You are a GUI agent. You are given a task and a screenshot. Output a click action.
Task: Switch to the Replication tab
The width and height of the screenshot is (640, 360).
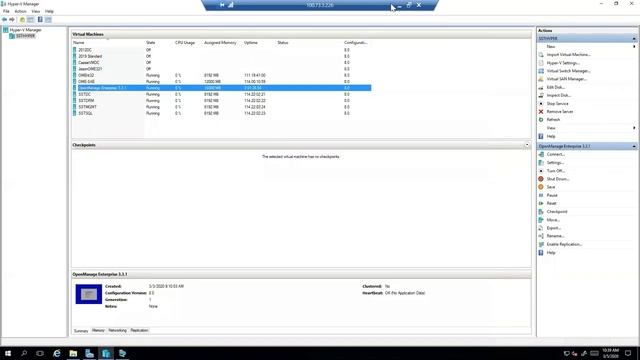(139, 330)
